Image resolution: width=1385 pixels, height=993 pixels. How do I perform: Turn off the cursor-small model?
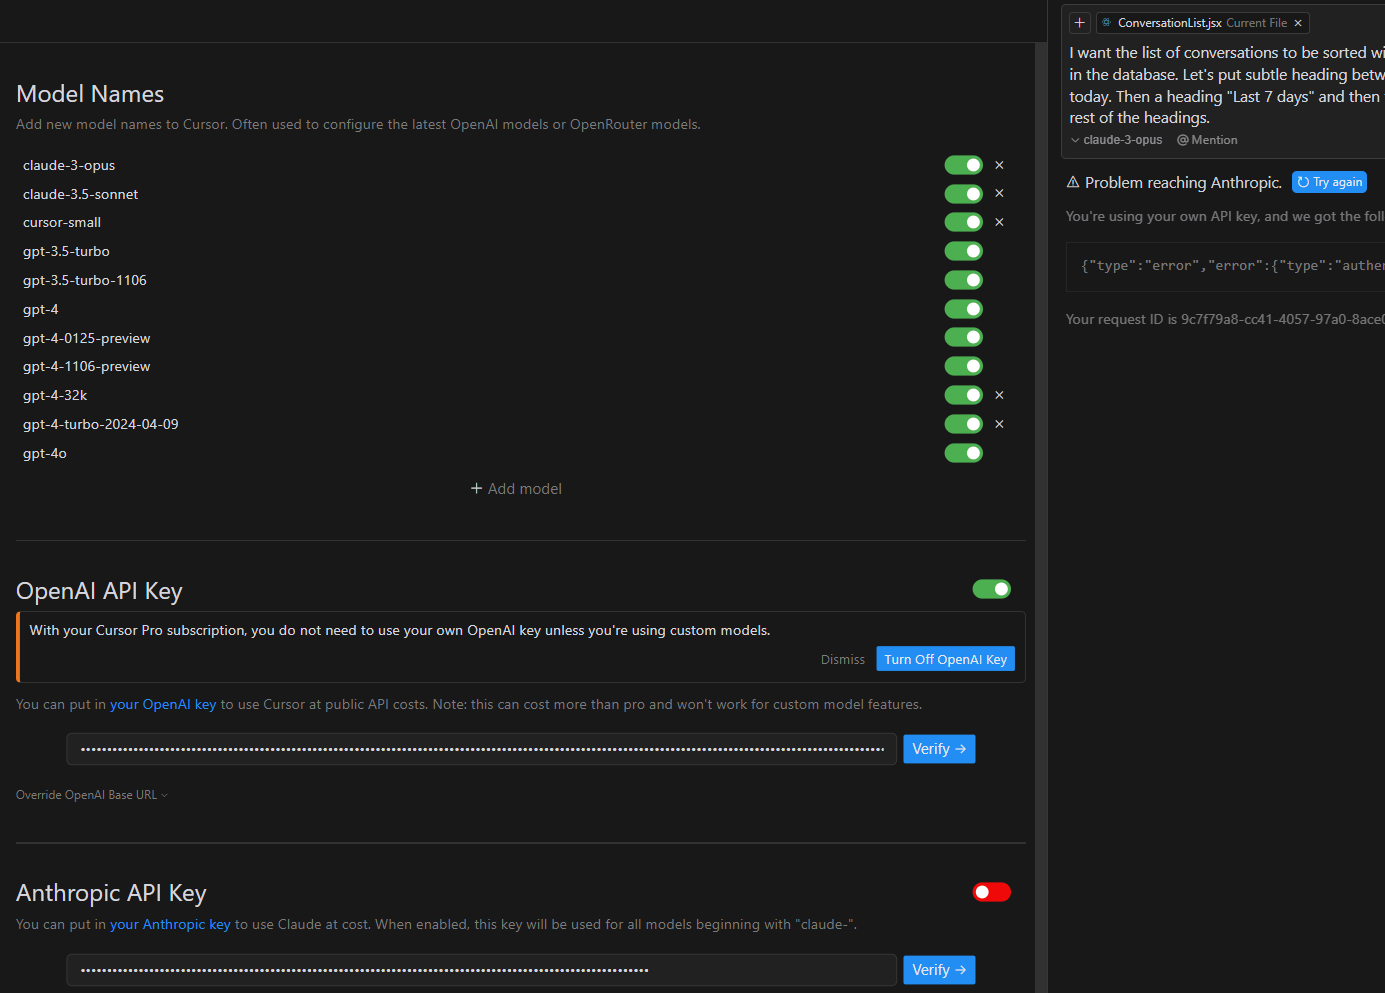tap(964, 222)
